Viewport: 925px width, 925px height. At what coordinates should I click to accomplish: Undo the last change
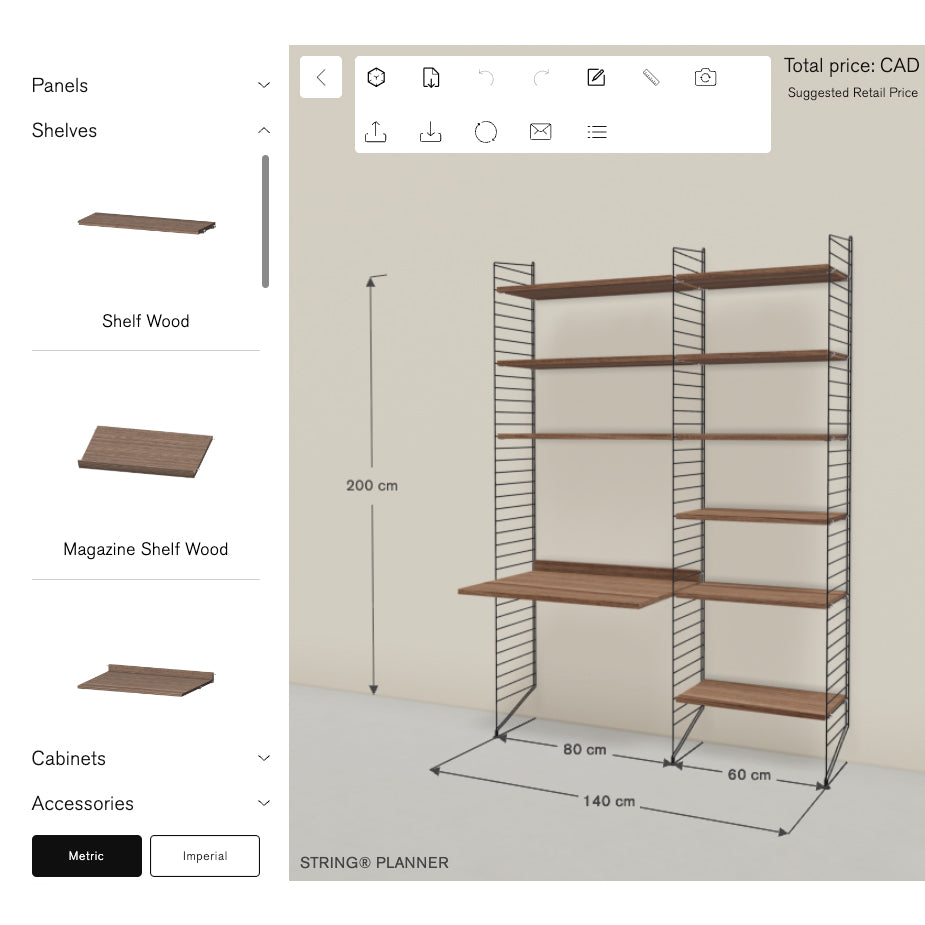click(x=486, y=77)
